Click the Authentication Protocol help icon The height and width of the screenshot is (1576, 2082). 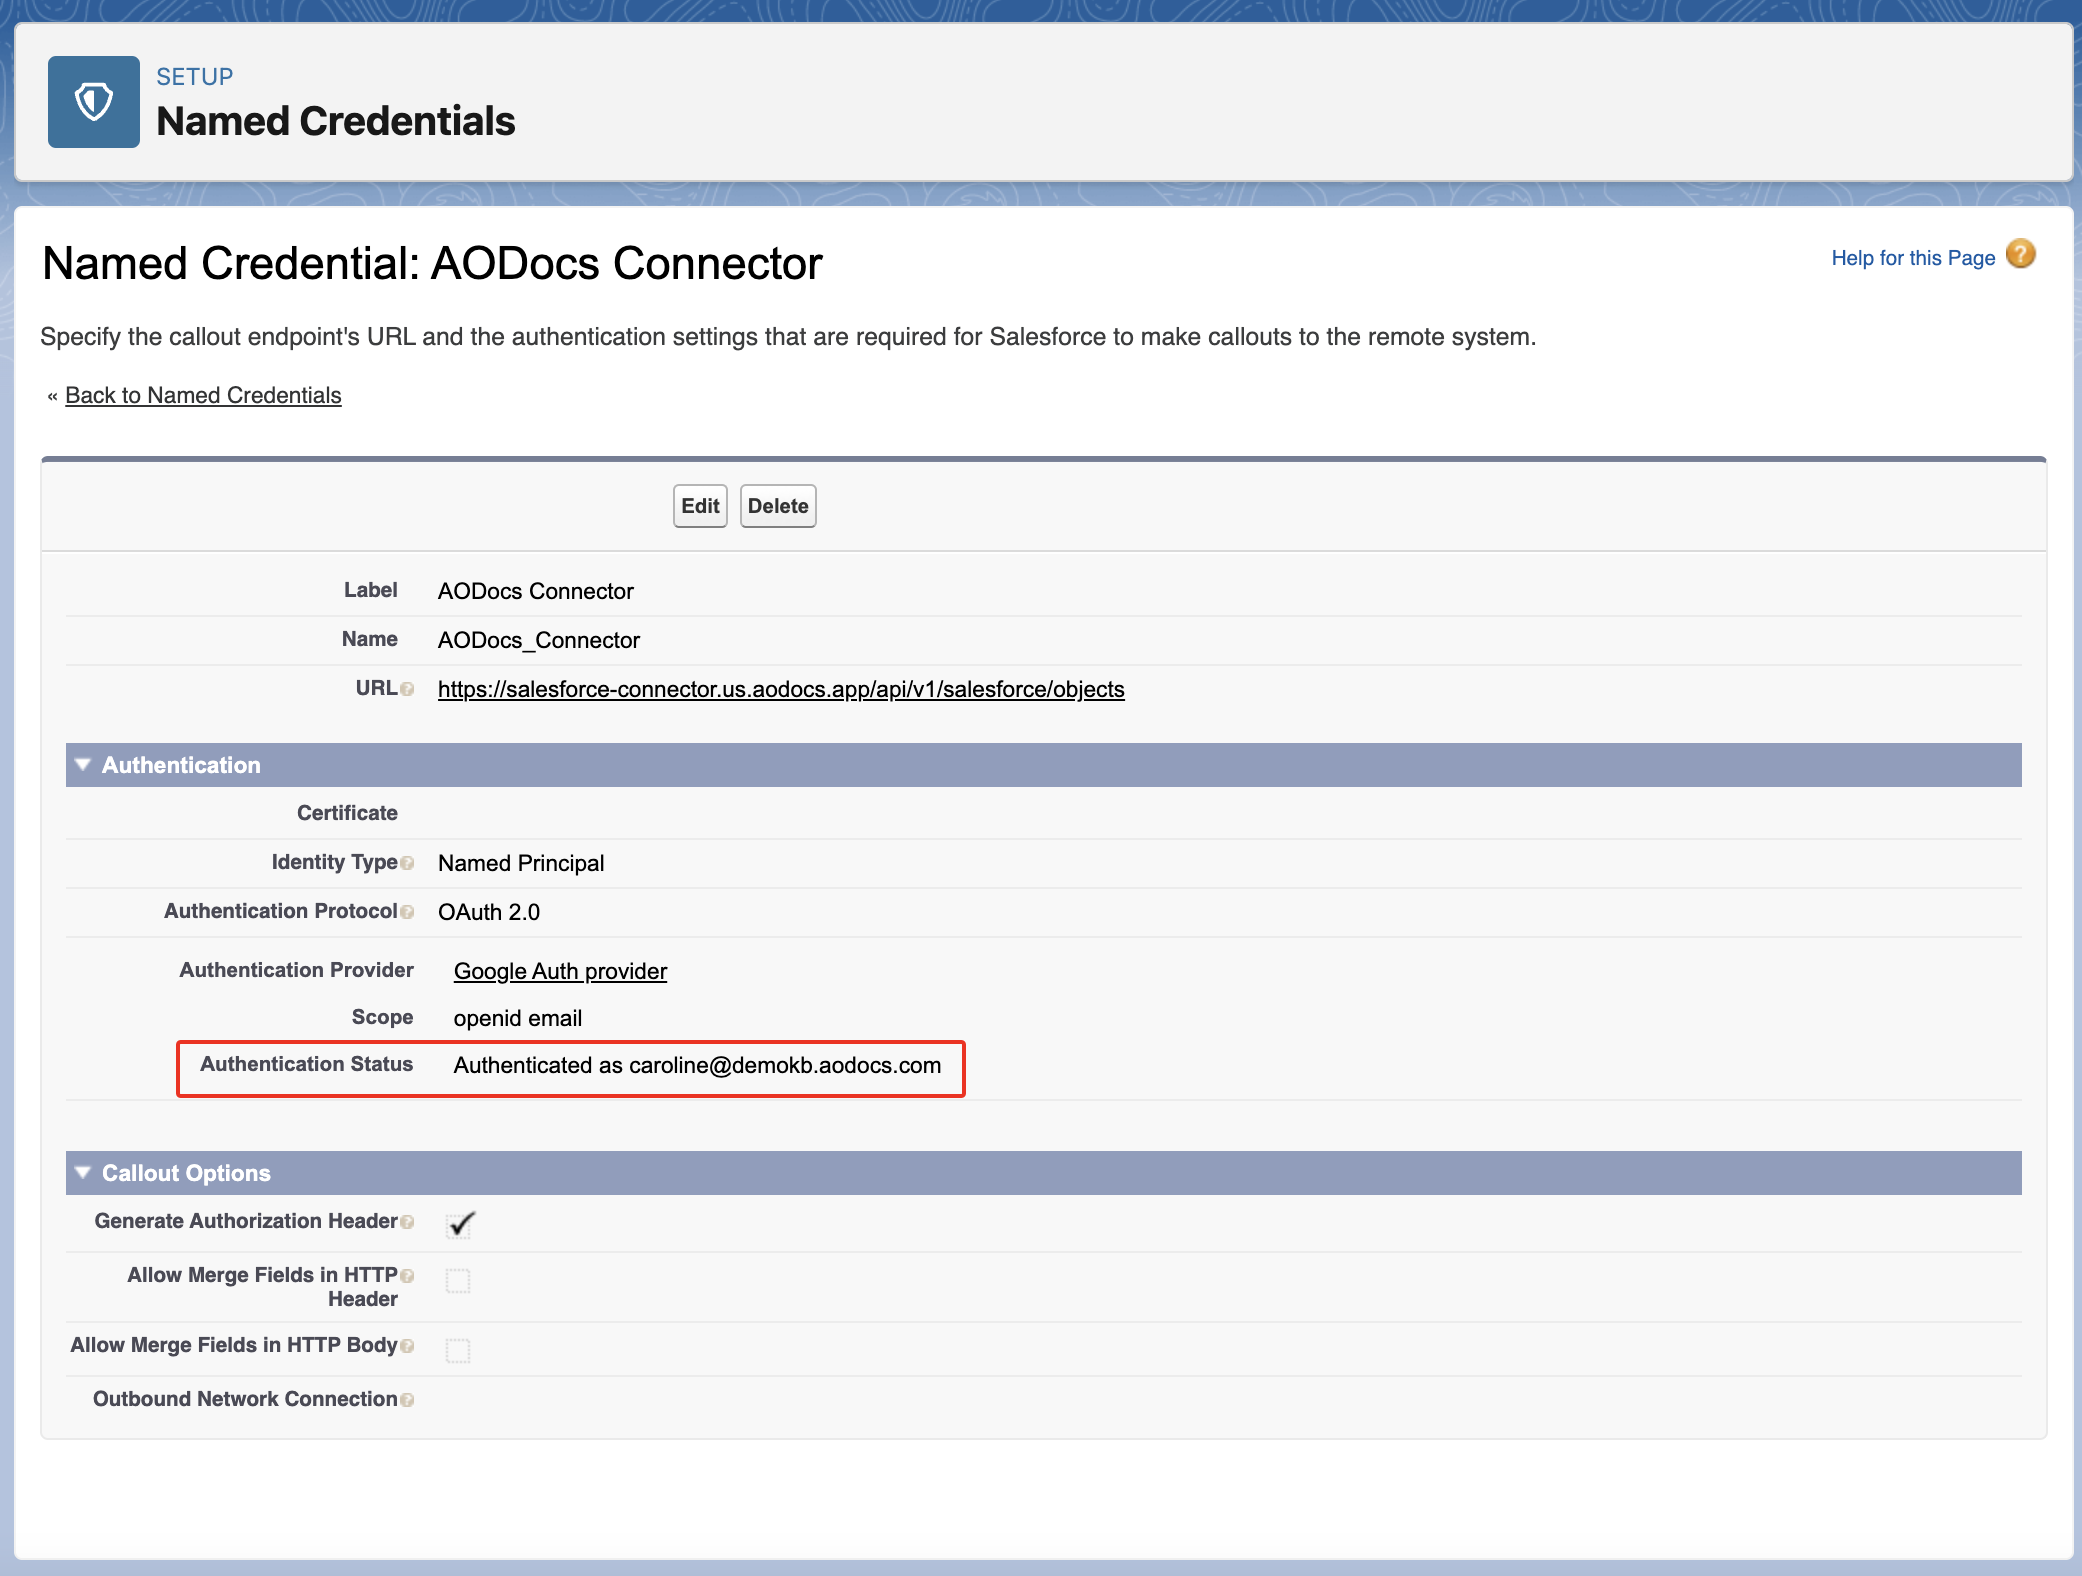(407, 912)
